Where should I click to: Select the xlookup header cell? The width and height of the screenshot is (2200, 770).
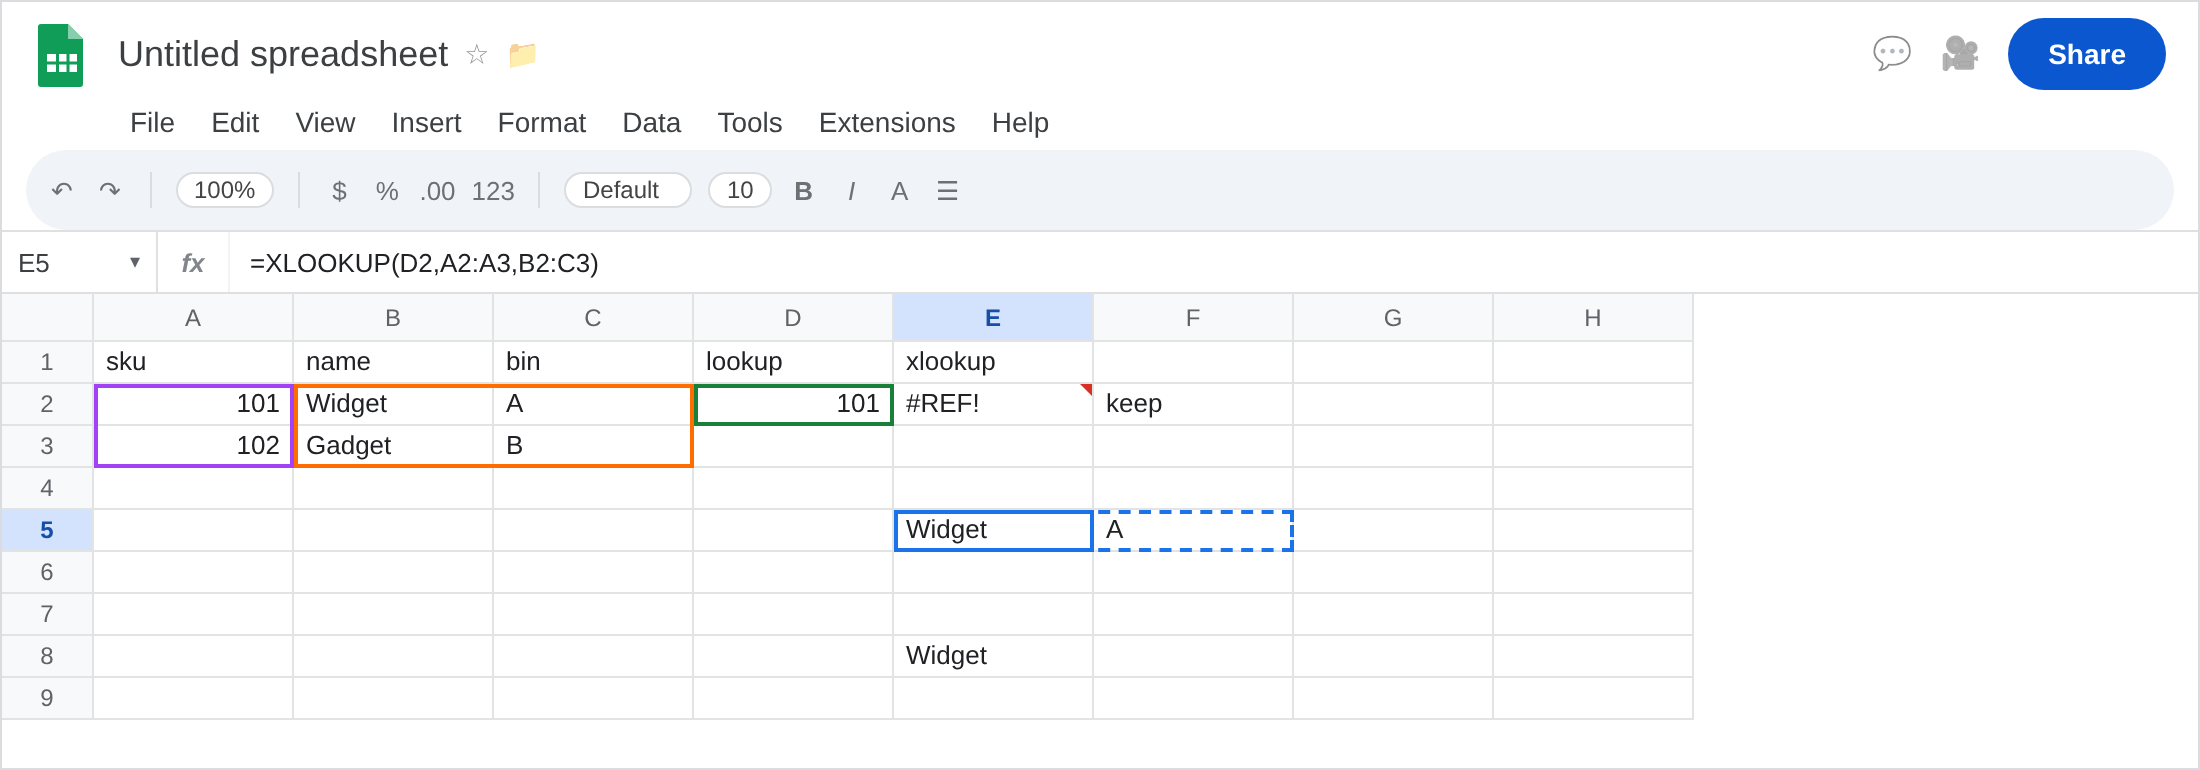point(993,362)
